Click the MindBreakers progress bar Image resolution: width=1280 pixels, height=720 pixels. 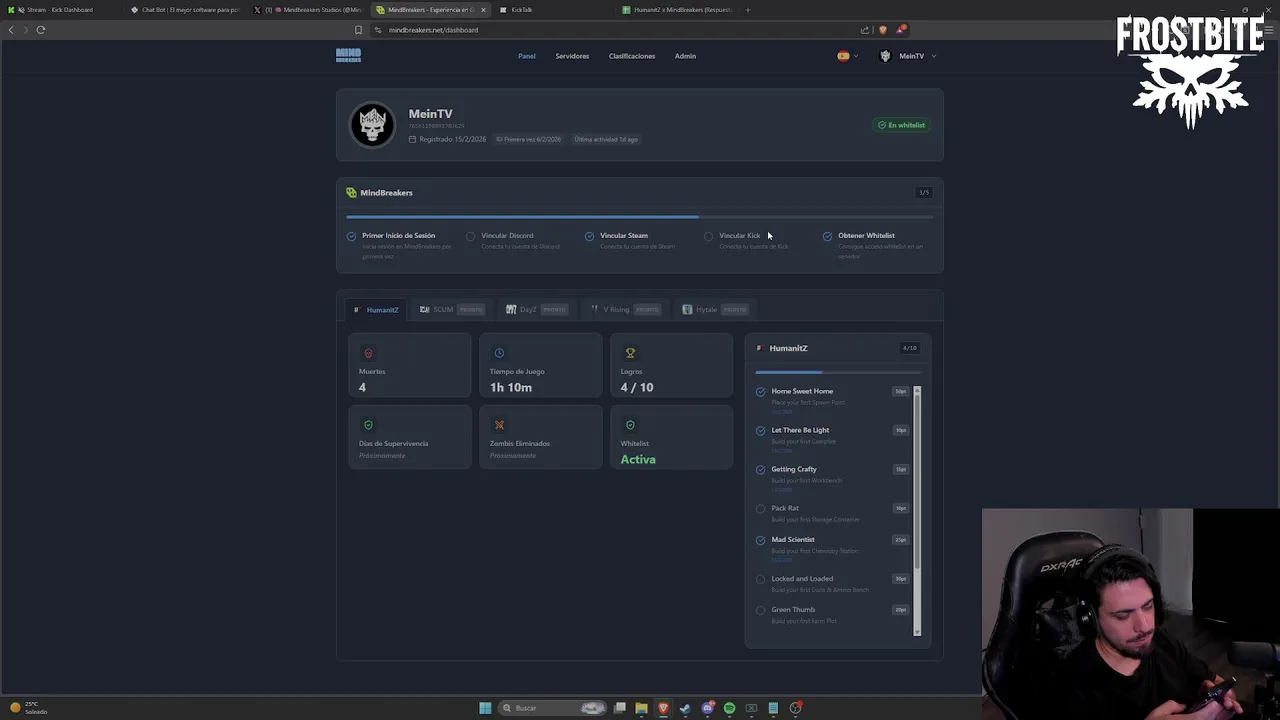[639, 216]
